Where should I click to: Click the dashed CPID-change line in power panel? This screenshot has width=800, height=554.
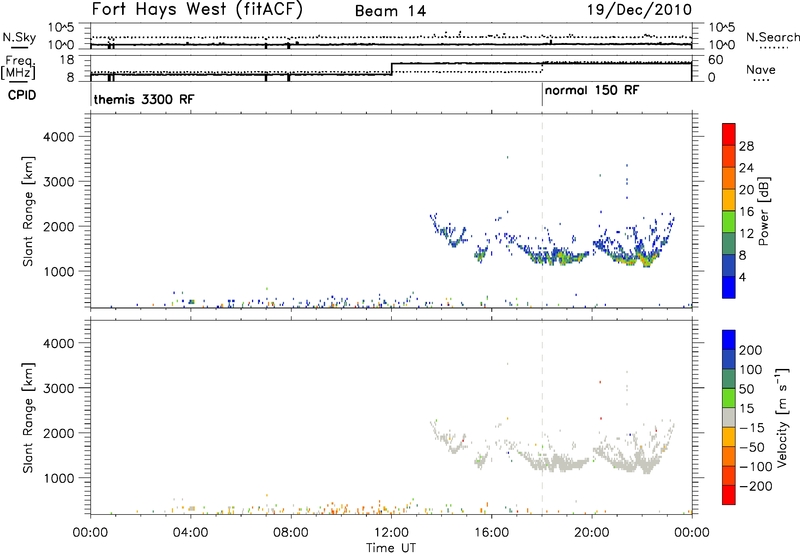point(542,211)
